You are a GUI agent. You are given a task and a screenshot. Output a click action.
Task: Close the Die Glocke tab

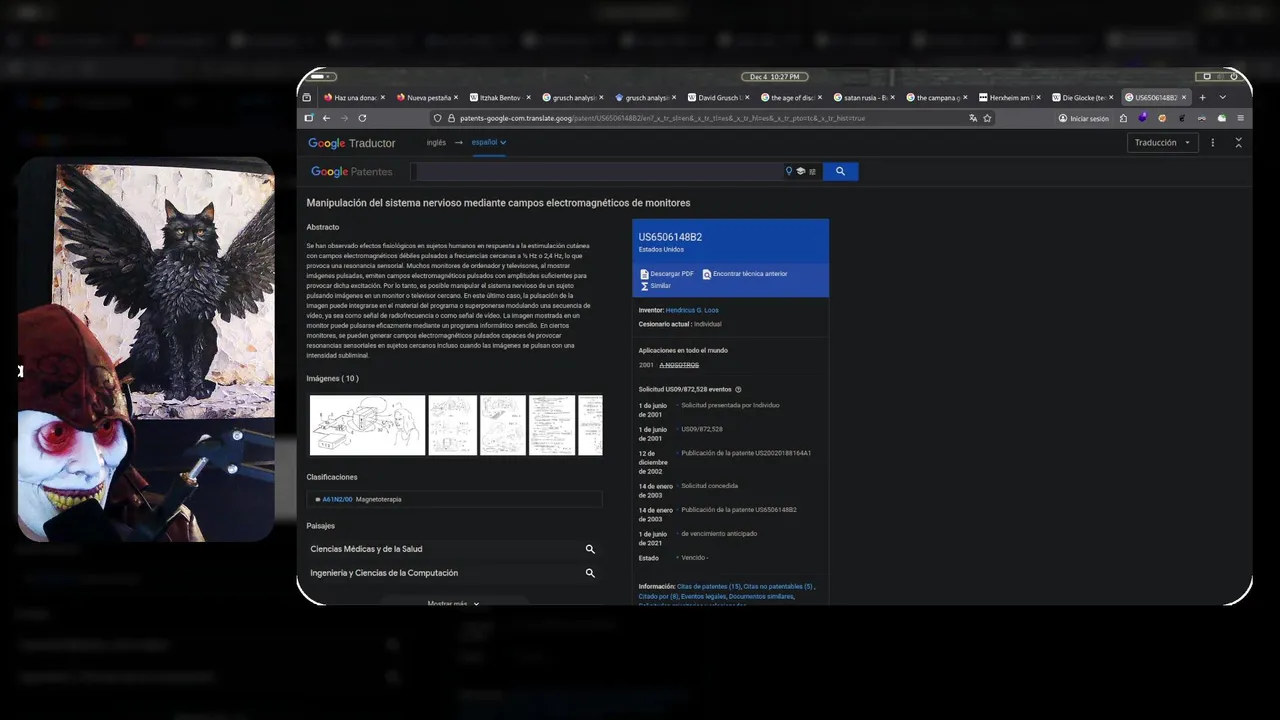[x=1111, y=98]
